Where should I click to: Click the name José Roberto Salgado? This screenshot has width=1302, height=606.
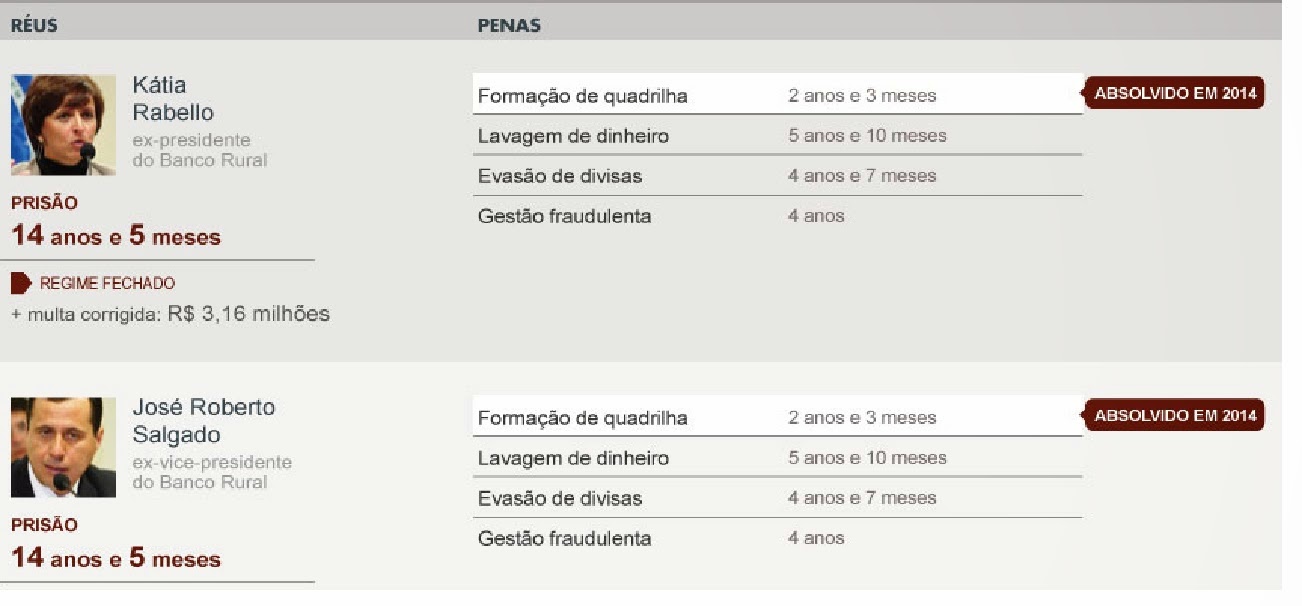click(x=203, y=421)
